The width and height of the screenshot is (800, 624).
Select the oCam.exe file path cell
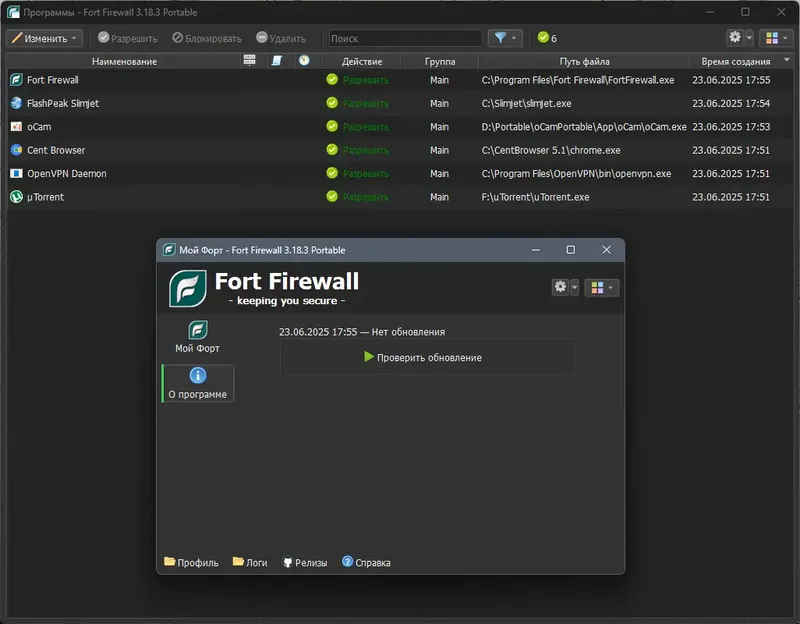click(584, 127)
